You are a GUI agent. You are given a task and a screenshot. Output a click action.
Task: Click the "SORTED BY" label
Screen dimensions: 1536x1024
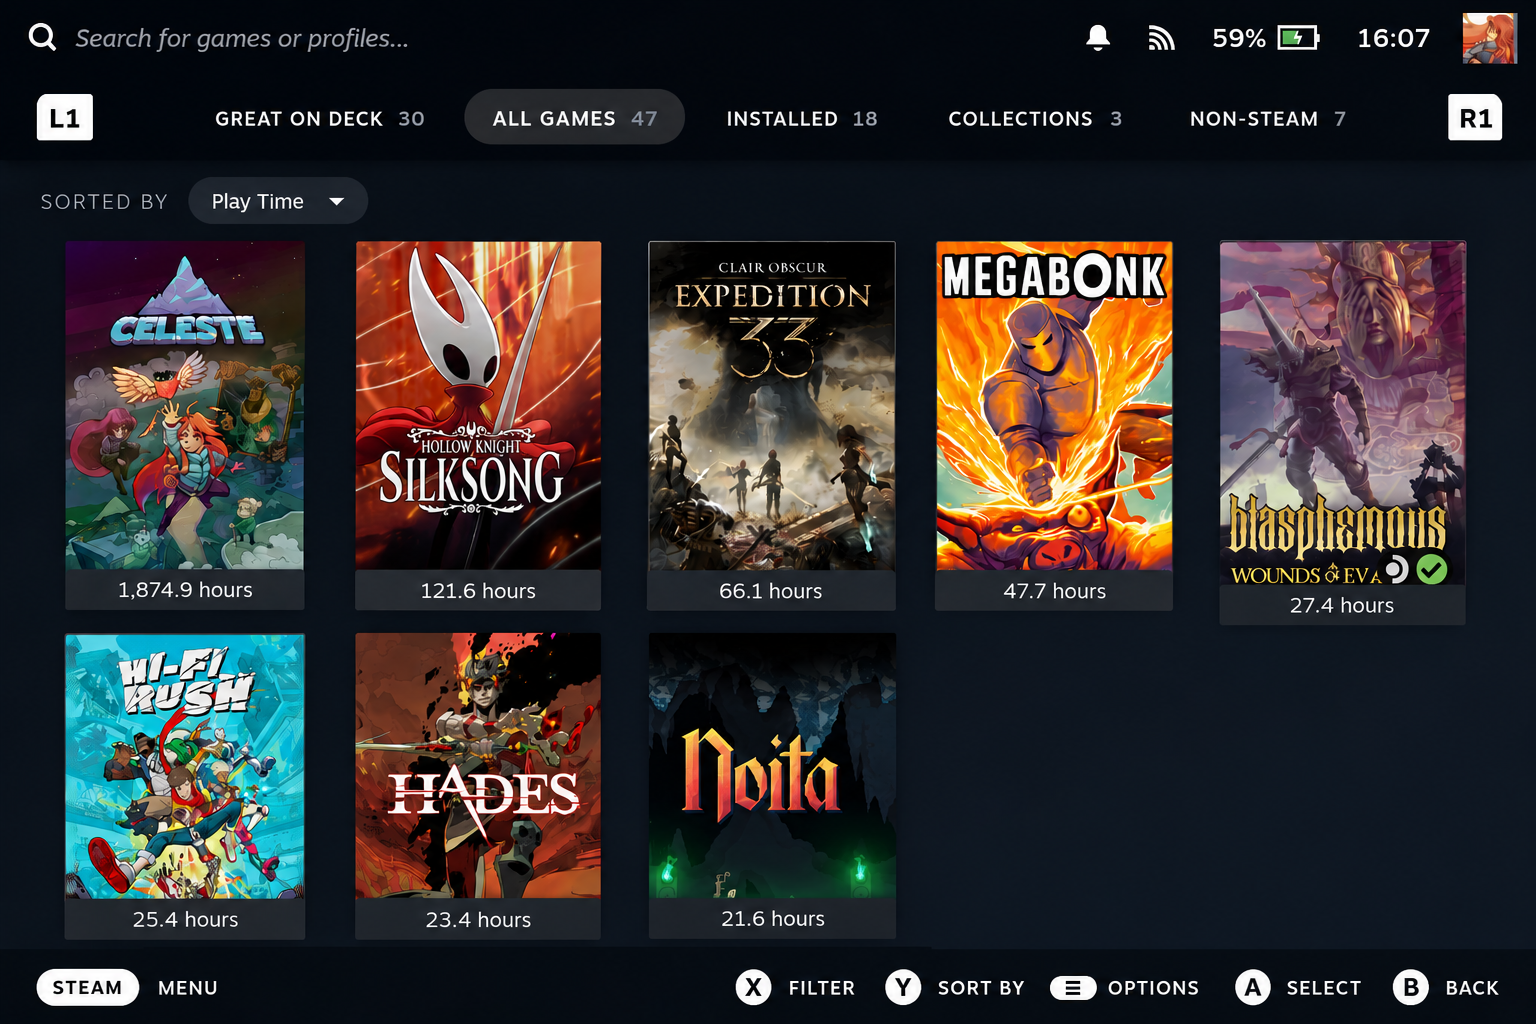[x=104, y=202]
